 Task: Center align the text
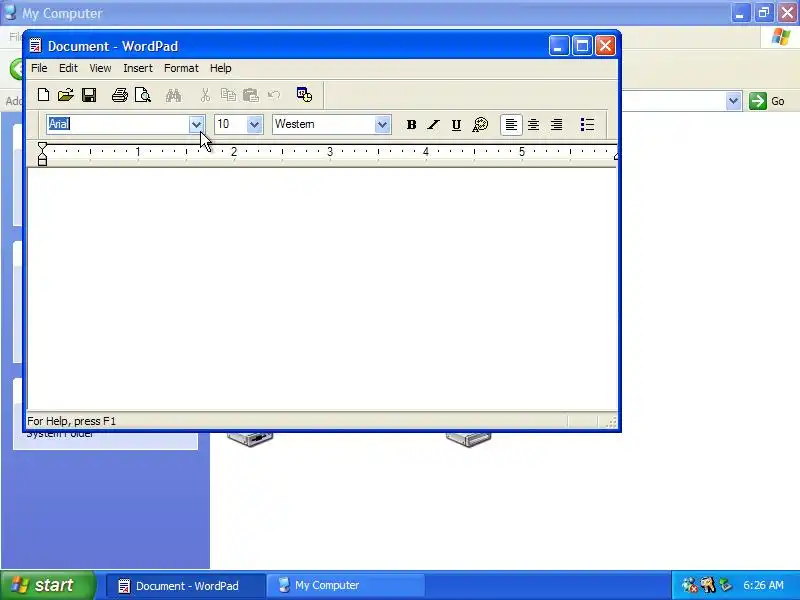coord(534,124)
